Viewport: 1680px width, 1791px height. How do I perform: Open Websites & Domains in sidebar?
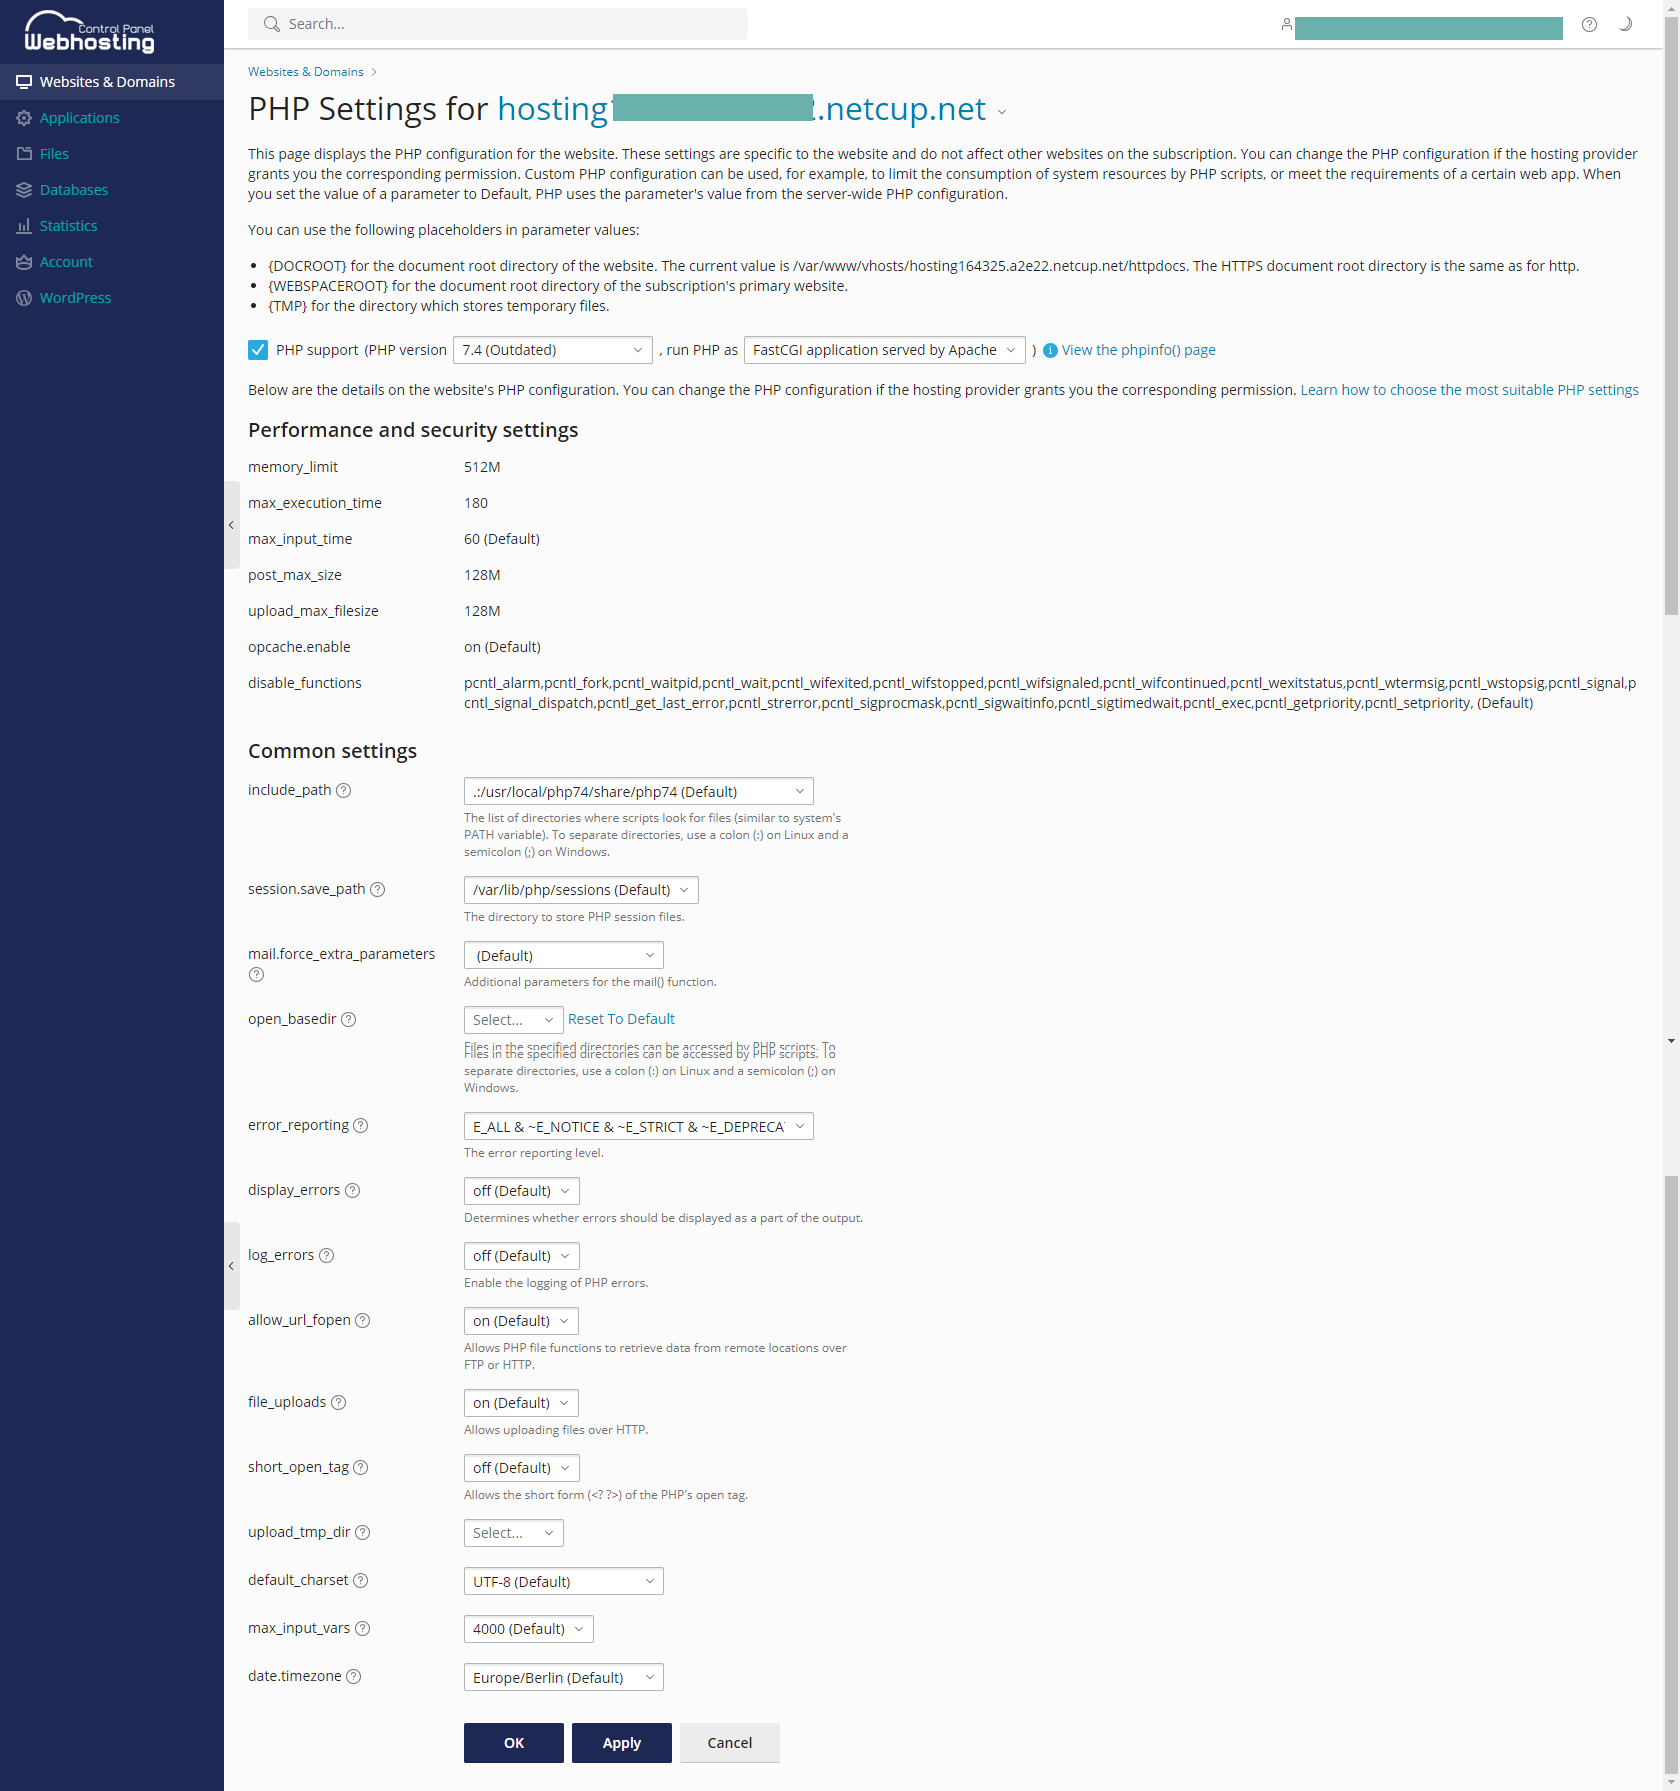[x=112, y=82]
